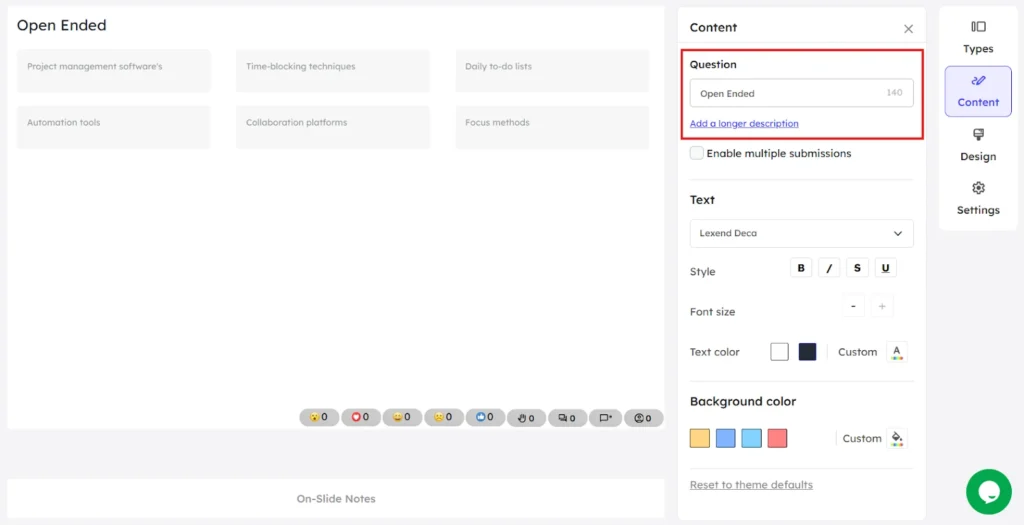Close the Content panel

(908, 29)
